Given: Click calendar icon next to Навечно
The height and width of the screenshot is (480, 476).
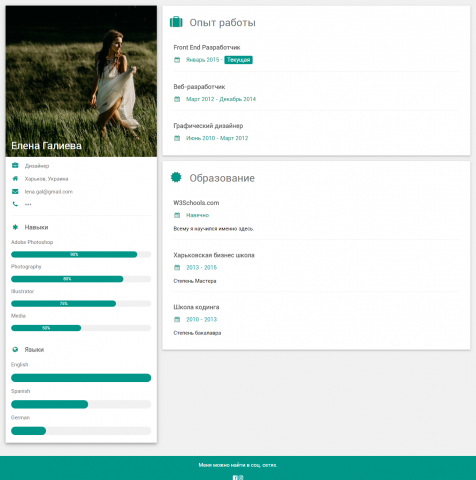Looking at the screenshot, I should tap(177, 215).
